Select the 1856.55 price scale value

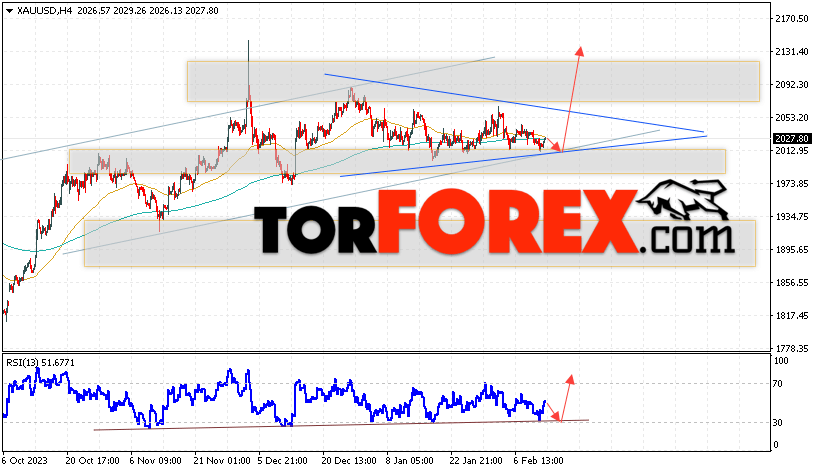pos(792,283)
